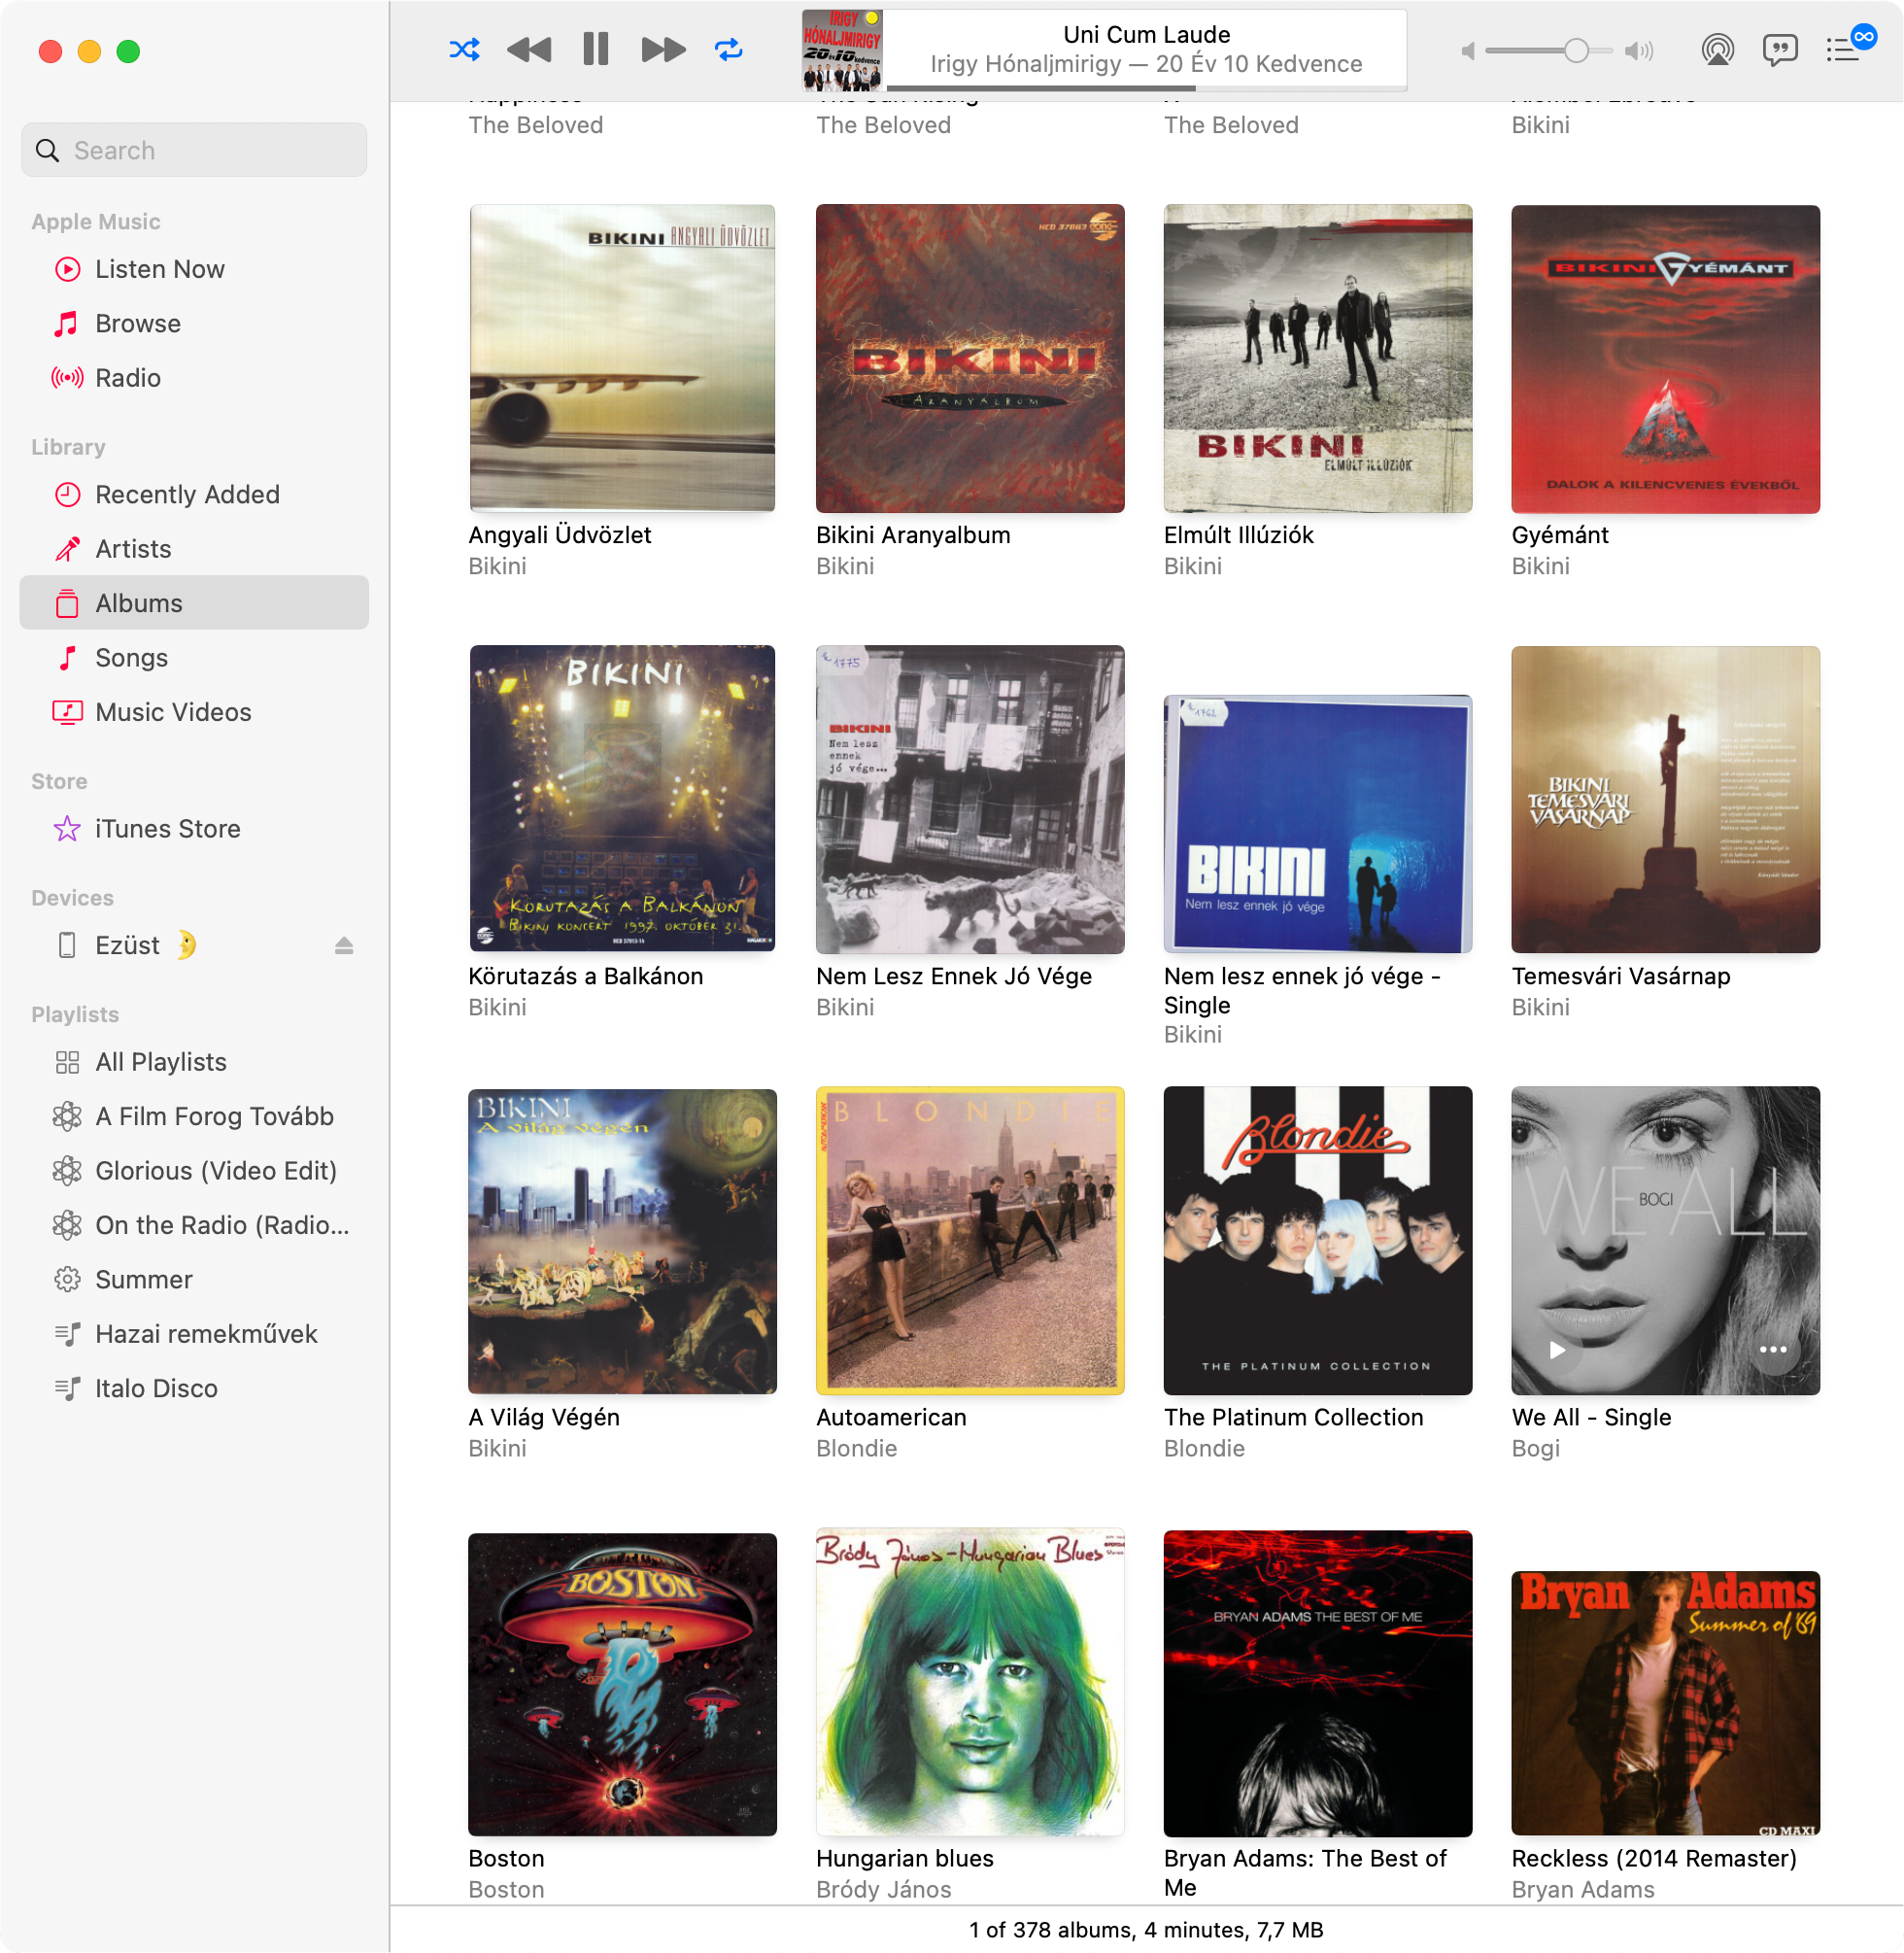Open the A Film Forog Tovább playlist
The width and height of the screenshot is (1904, 1953).
click(195, 1116)
